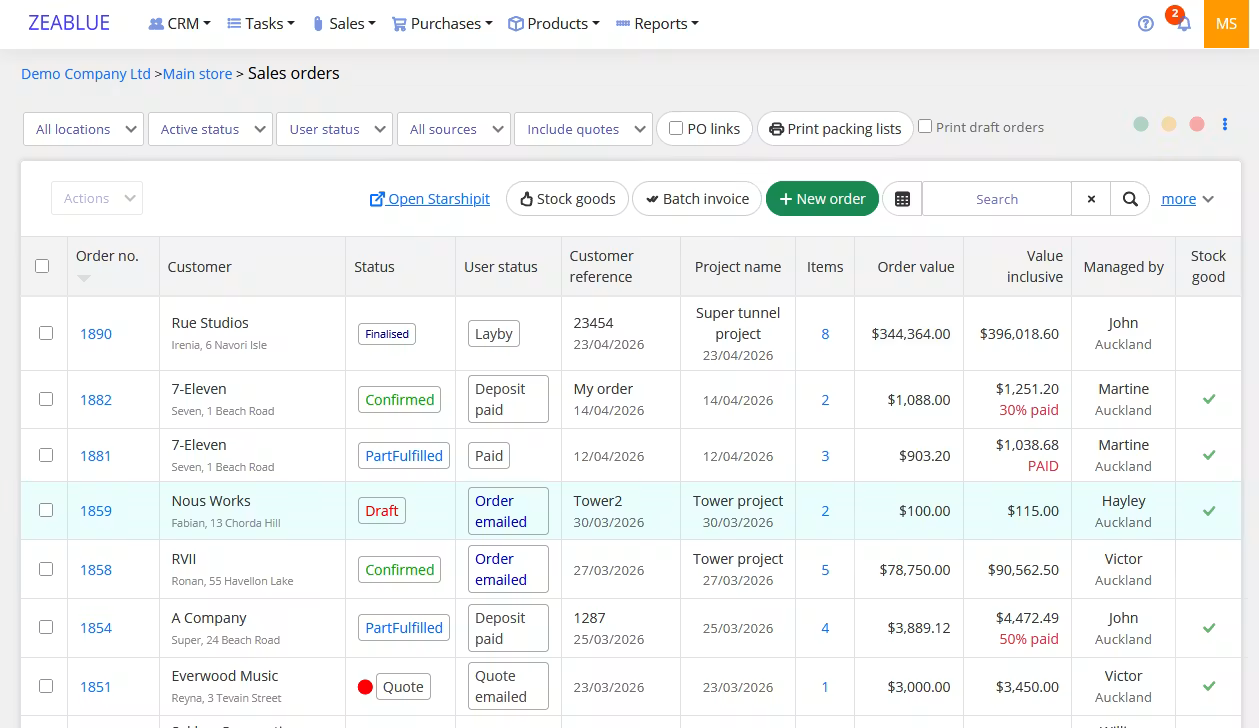Image resolution: width=1259 pixels, height=728 pixels.
Task: Click Paid user status of order 1881
Action: click(x=489, y=456)
